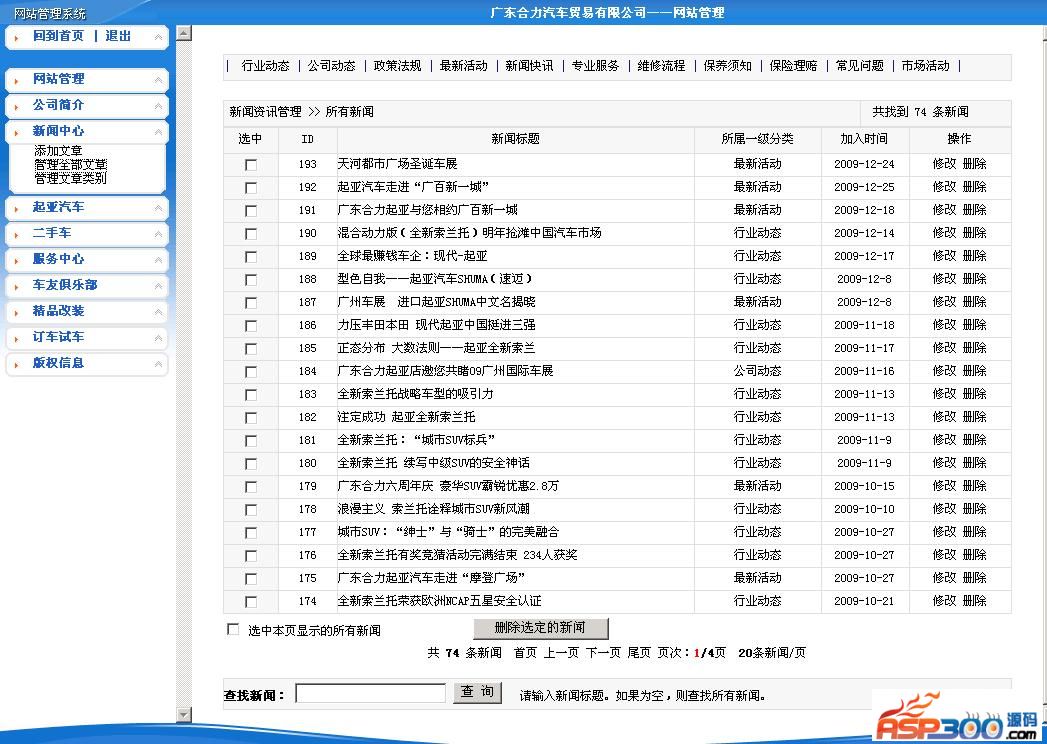Image resolution: width=1047 pixels, height=744 pixels.
Task: Open the 政策法规 category tab
Action: (x=397, y=66)
